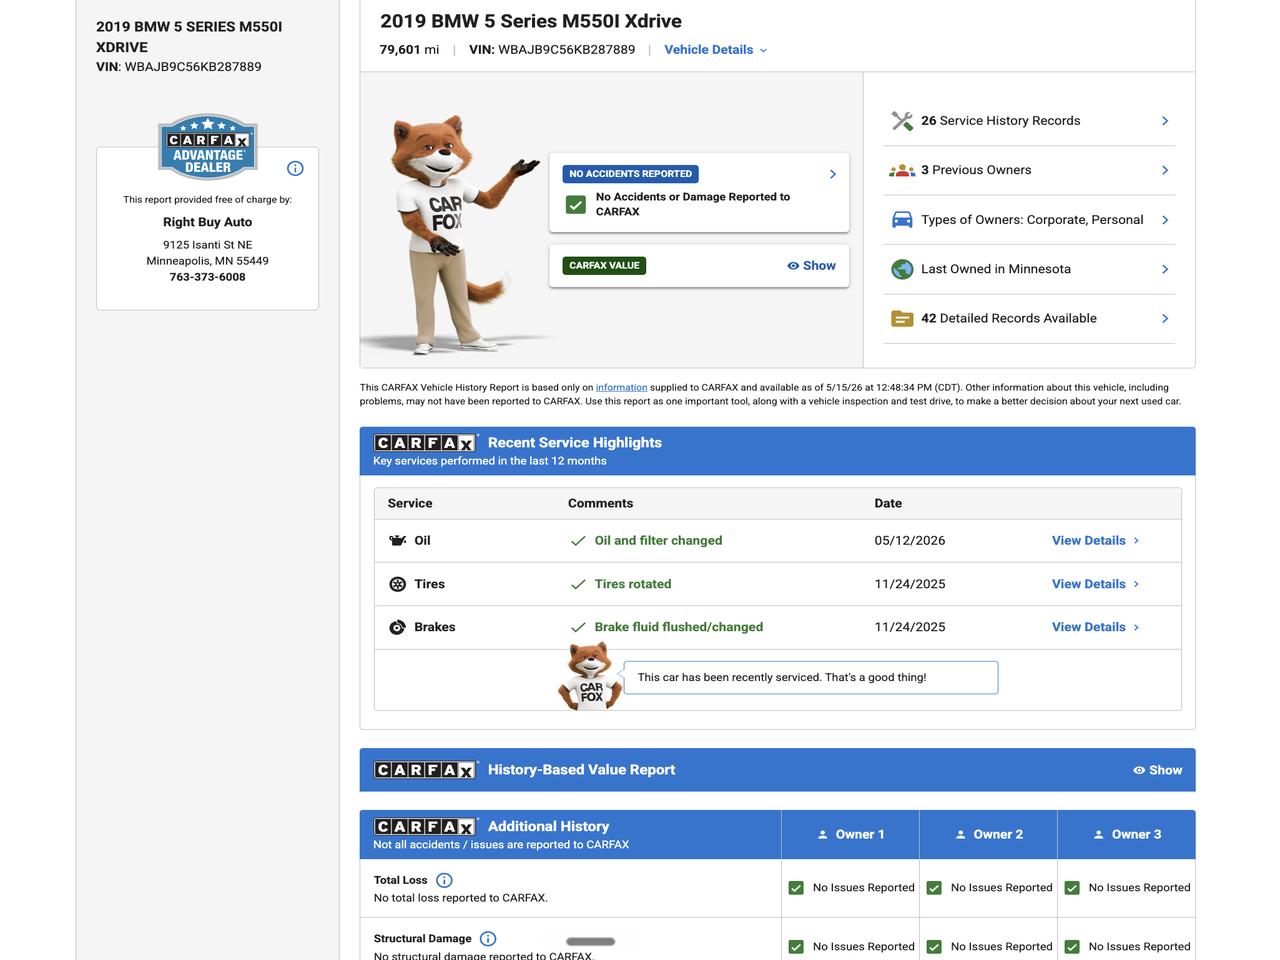
Task: Click the Owner 1 person icon
Action: [823, 835]
